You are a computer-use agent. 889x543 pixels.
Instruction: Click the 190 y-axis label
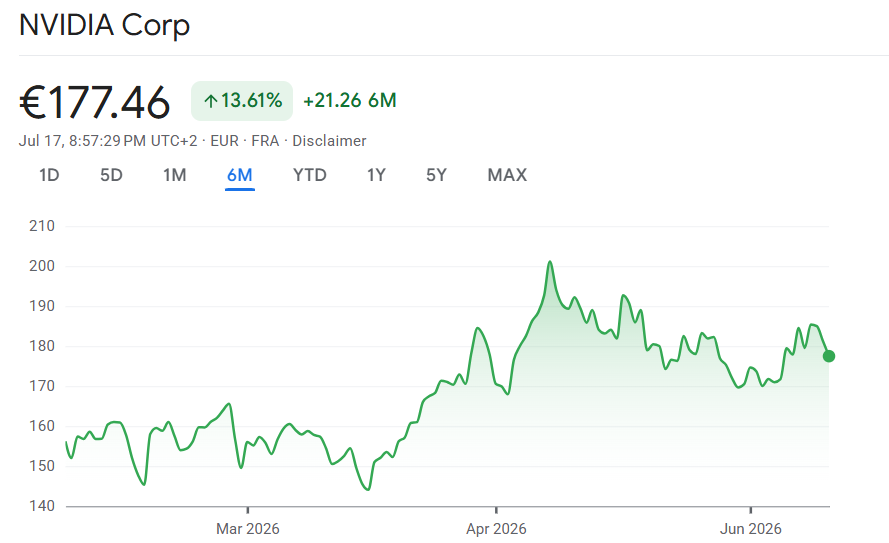42,306
